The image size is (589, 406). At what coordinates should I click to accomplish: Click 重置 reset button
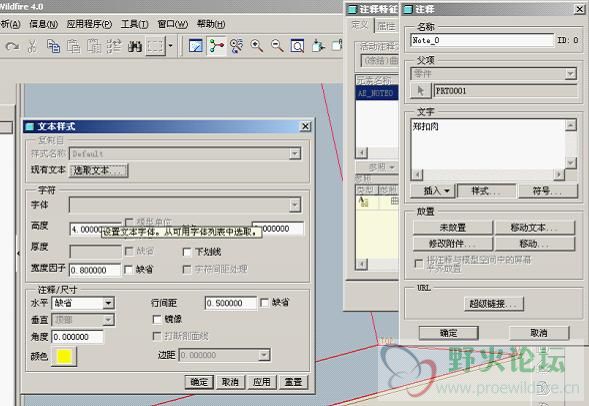point(293,382)
